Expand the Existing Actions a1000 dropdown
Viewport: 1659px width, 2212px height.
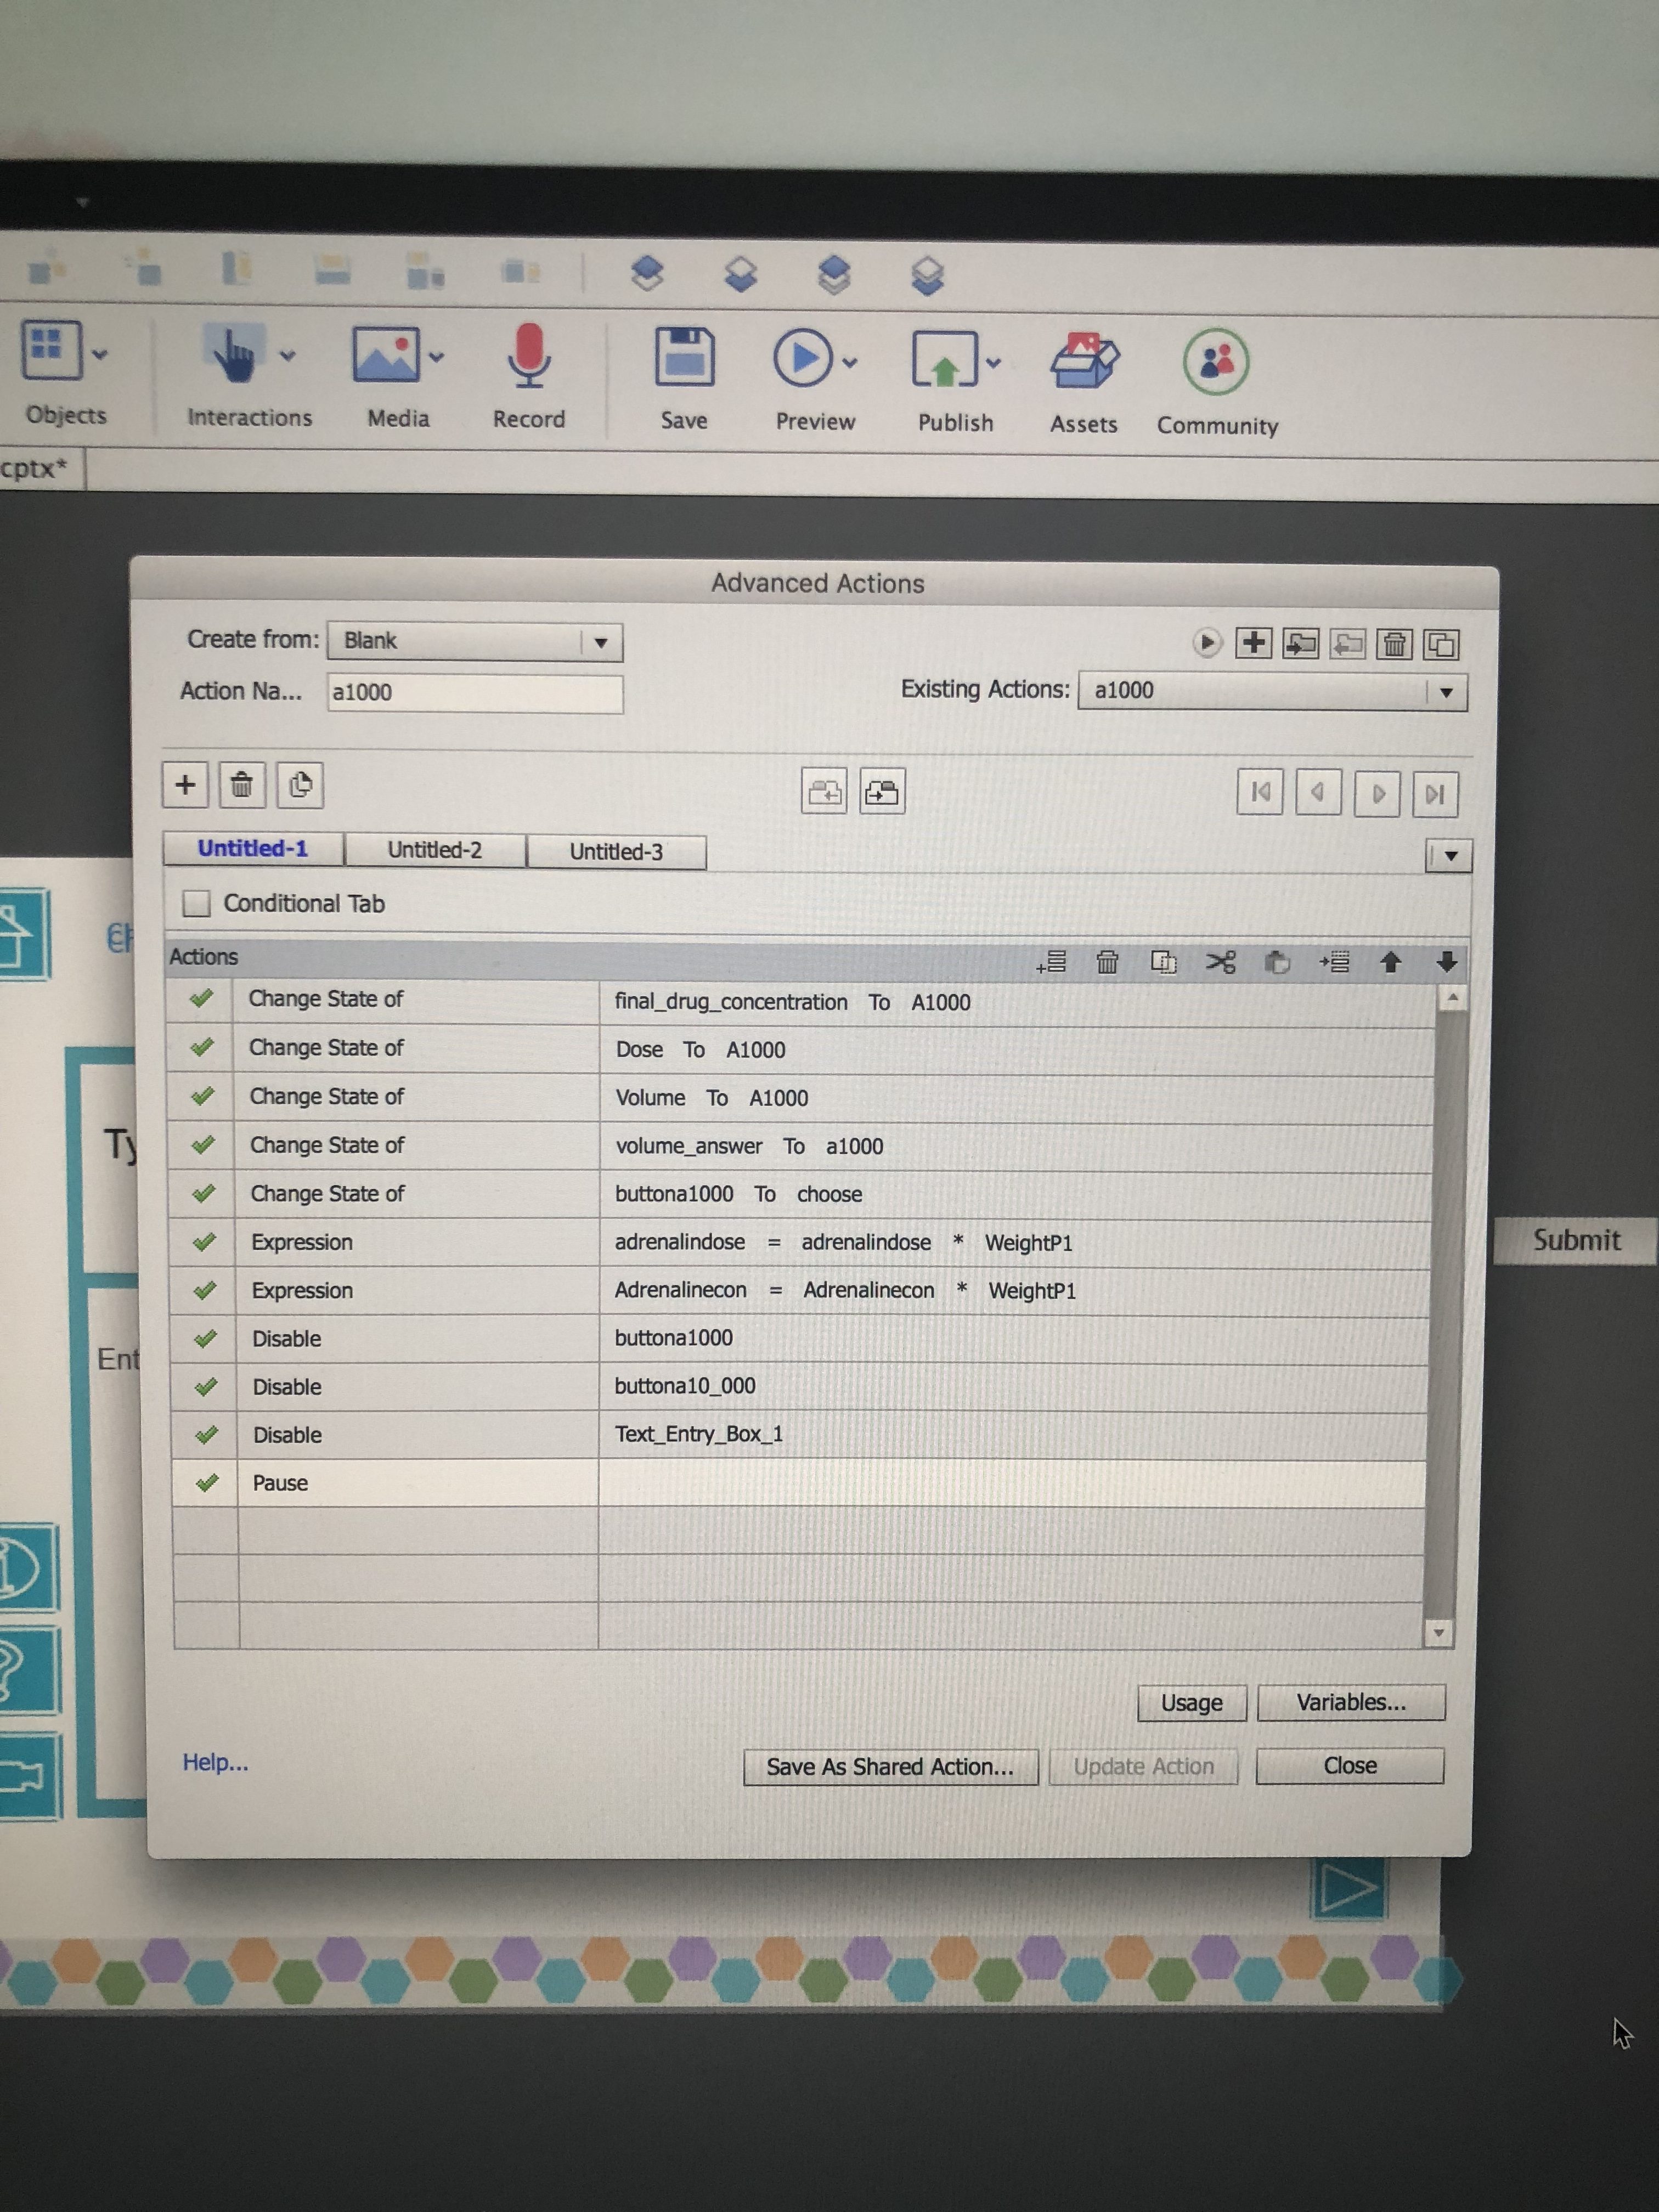tap(1445, 692)
